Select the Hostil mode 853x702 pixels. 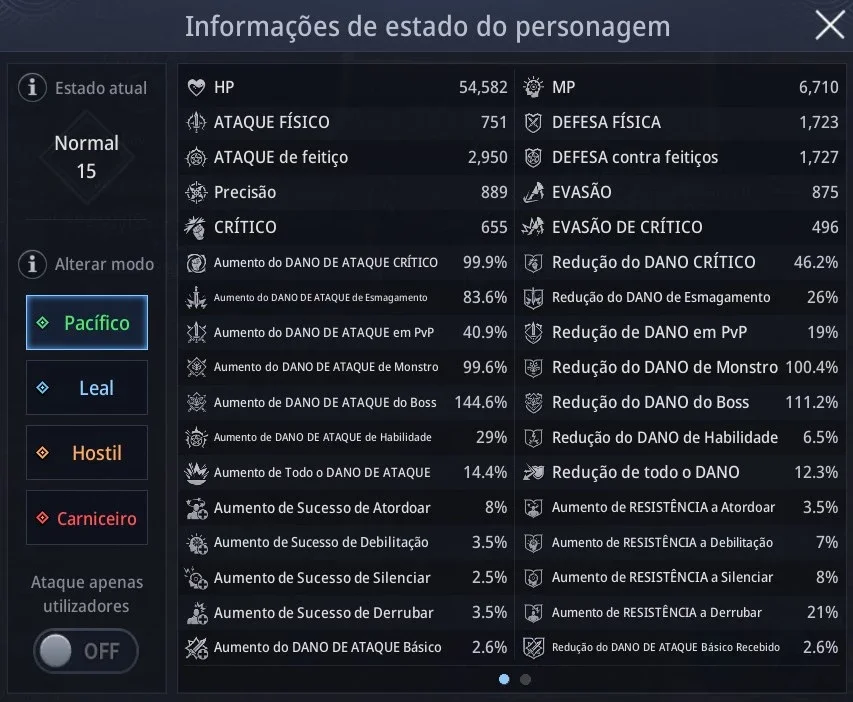tap(86, 453)
